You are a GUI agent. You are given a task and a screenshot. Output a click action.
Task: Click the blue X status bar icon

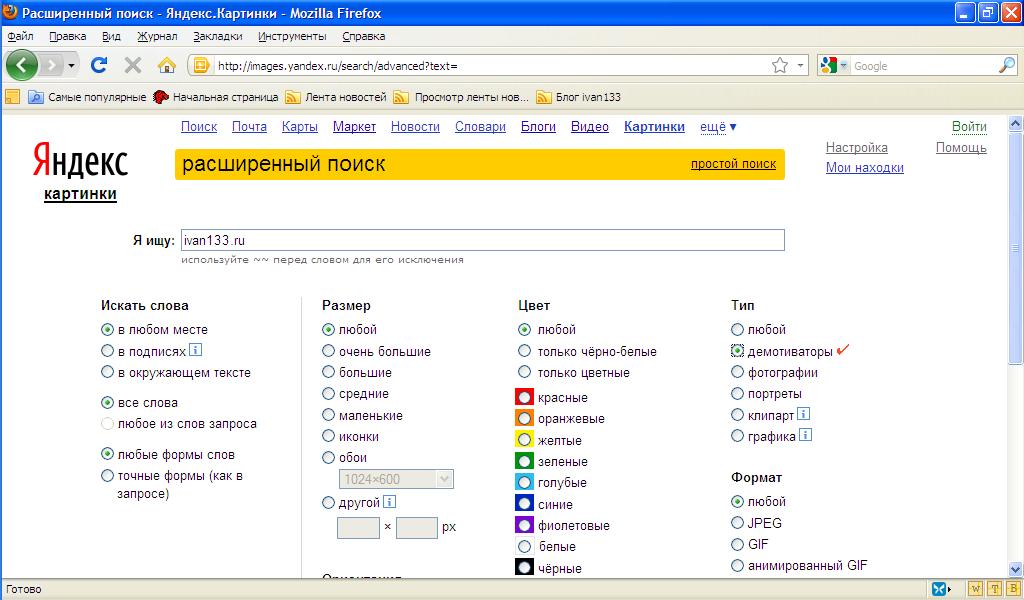938,589
